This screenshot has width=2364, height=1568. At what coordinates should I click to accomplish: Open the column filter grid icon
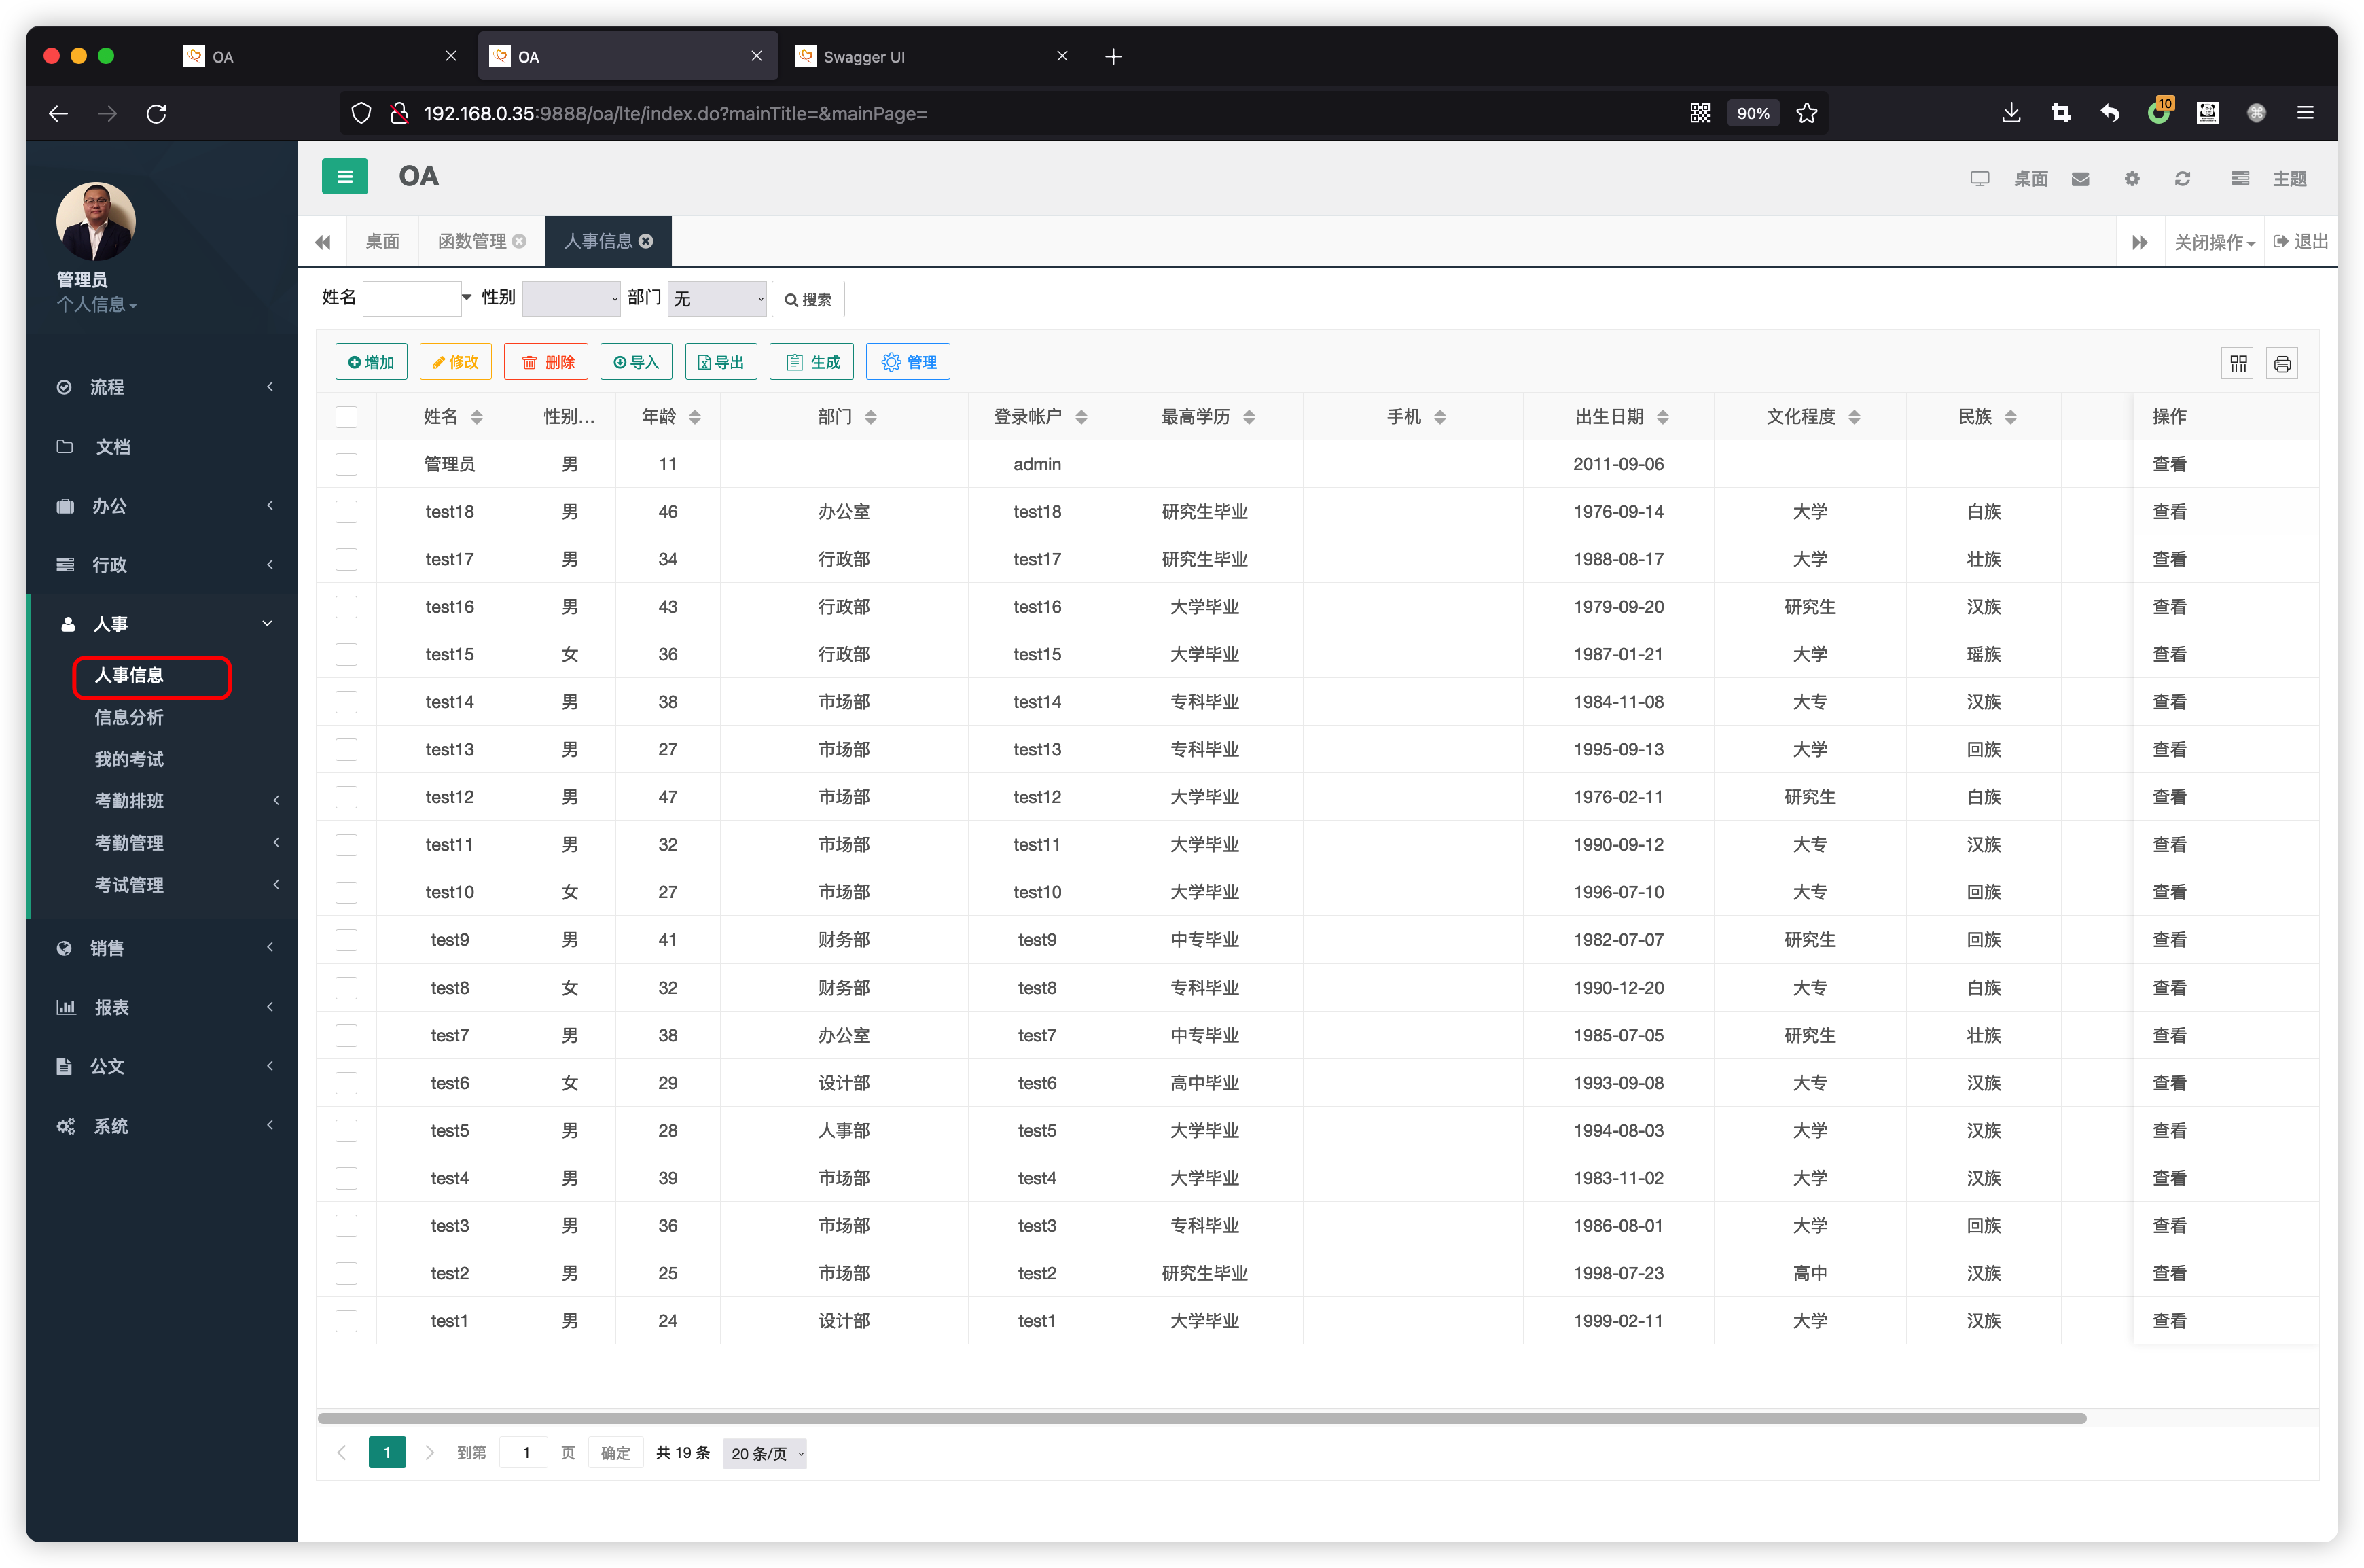pyautogui.click(x=2238, y=363)
